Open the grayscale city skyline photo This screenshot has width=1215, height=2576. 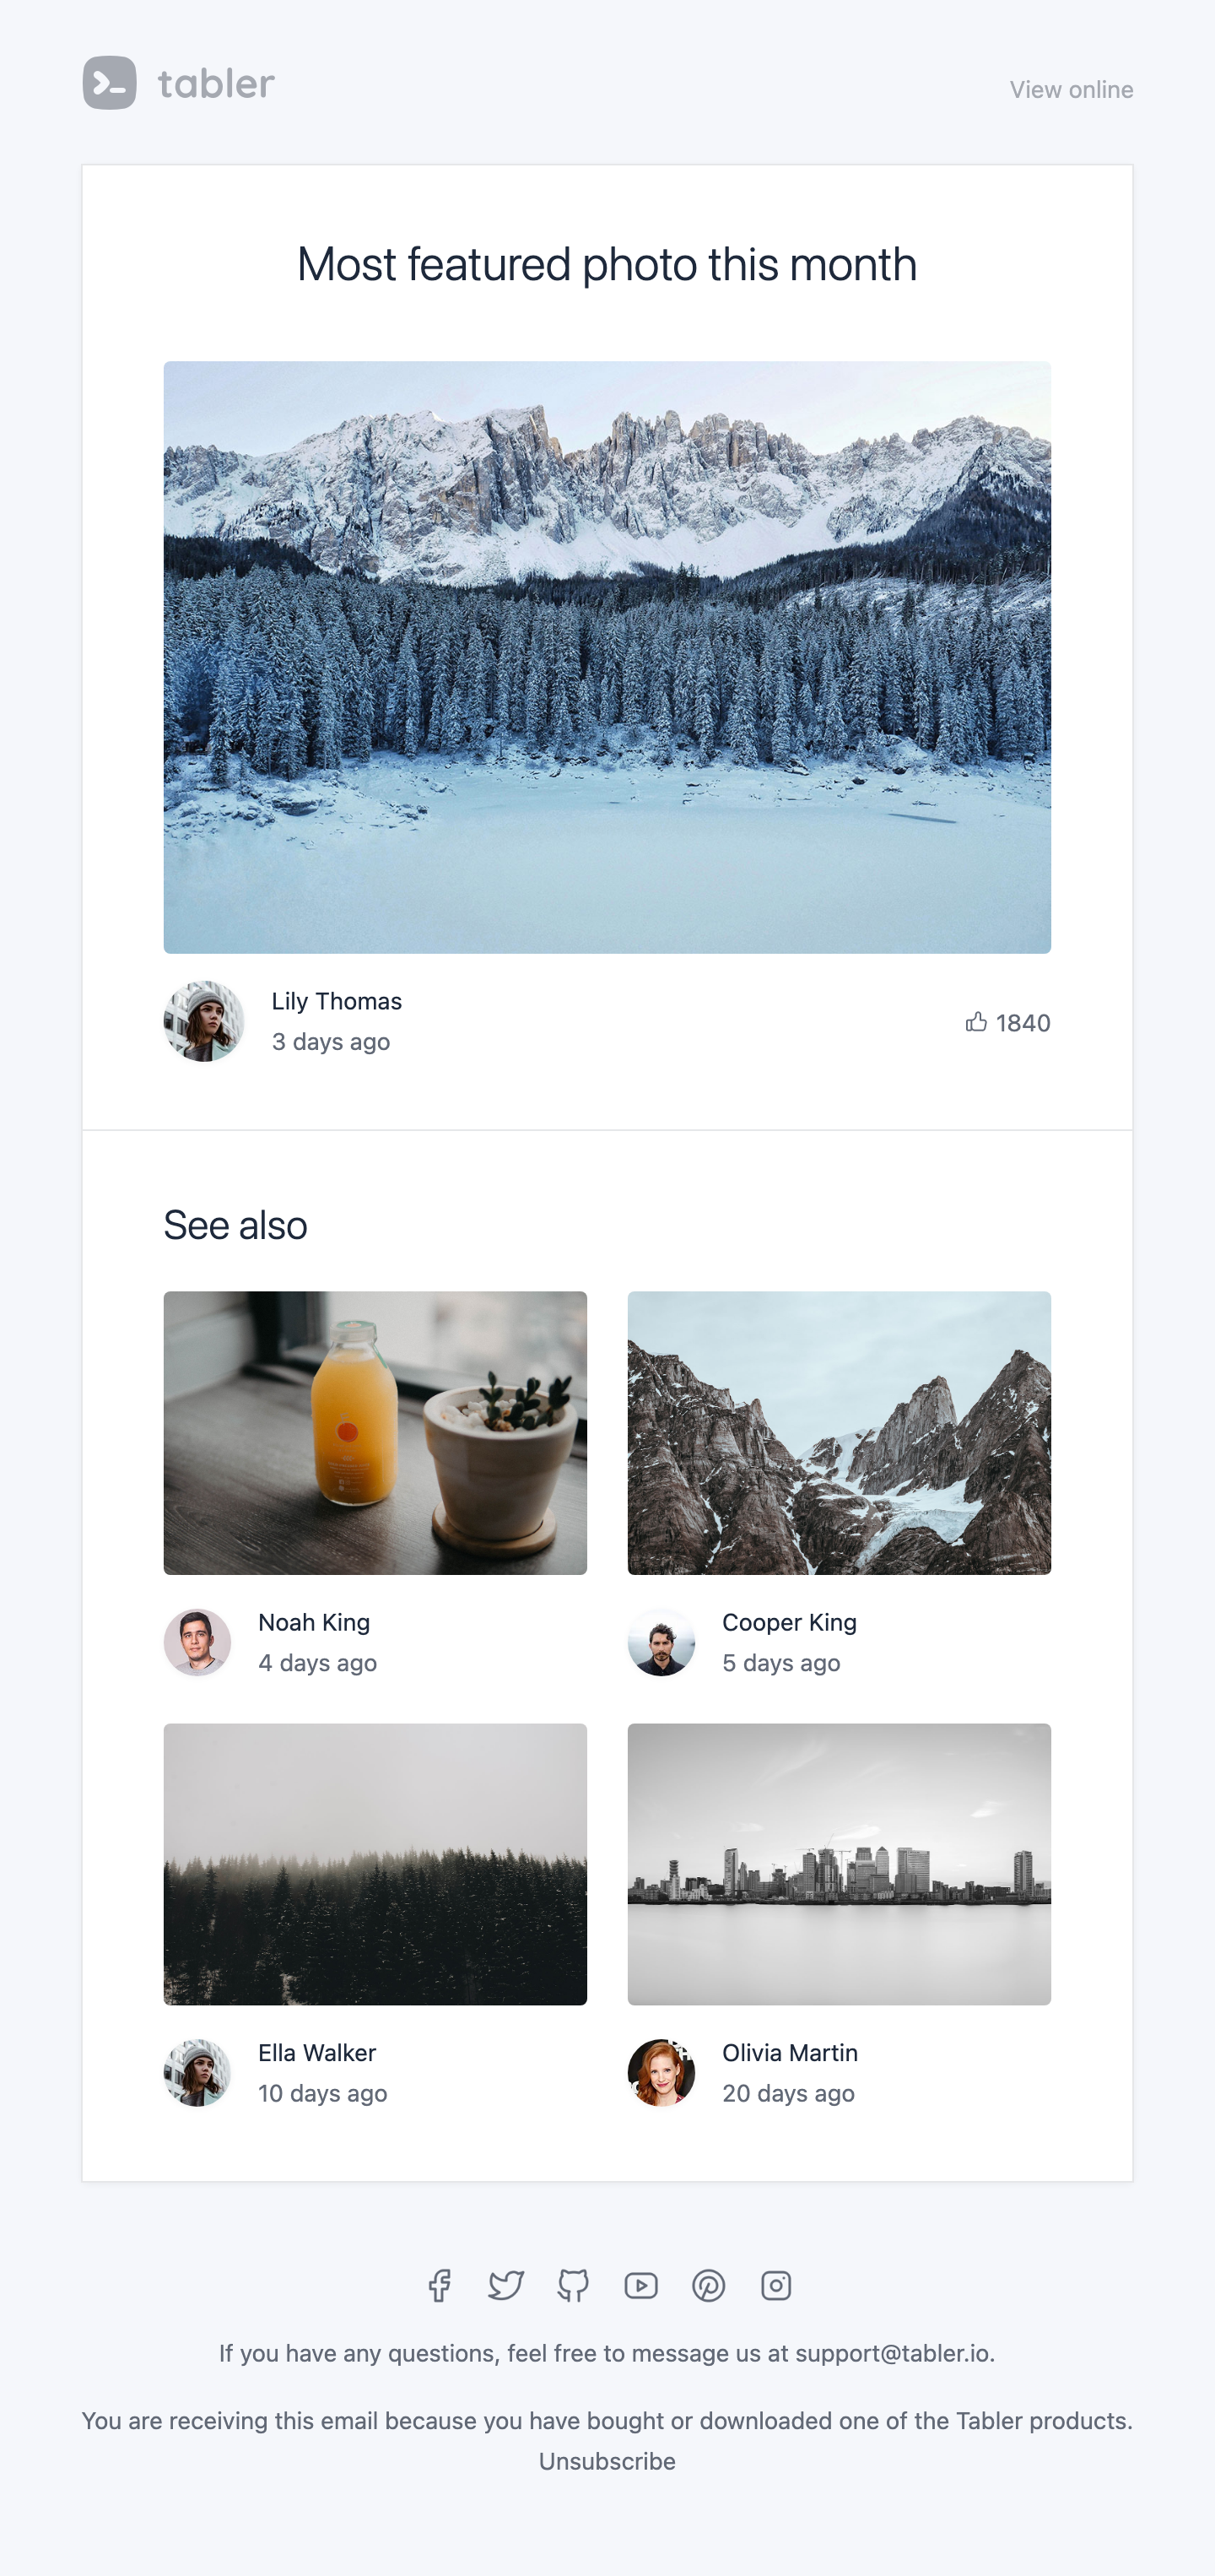pos(839,1864)
